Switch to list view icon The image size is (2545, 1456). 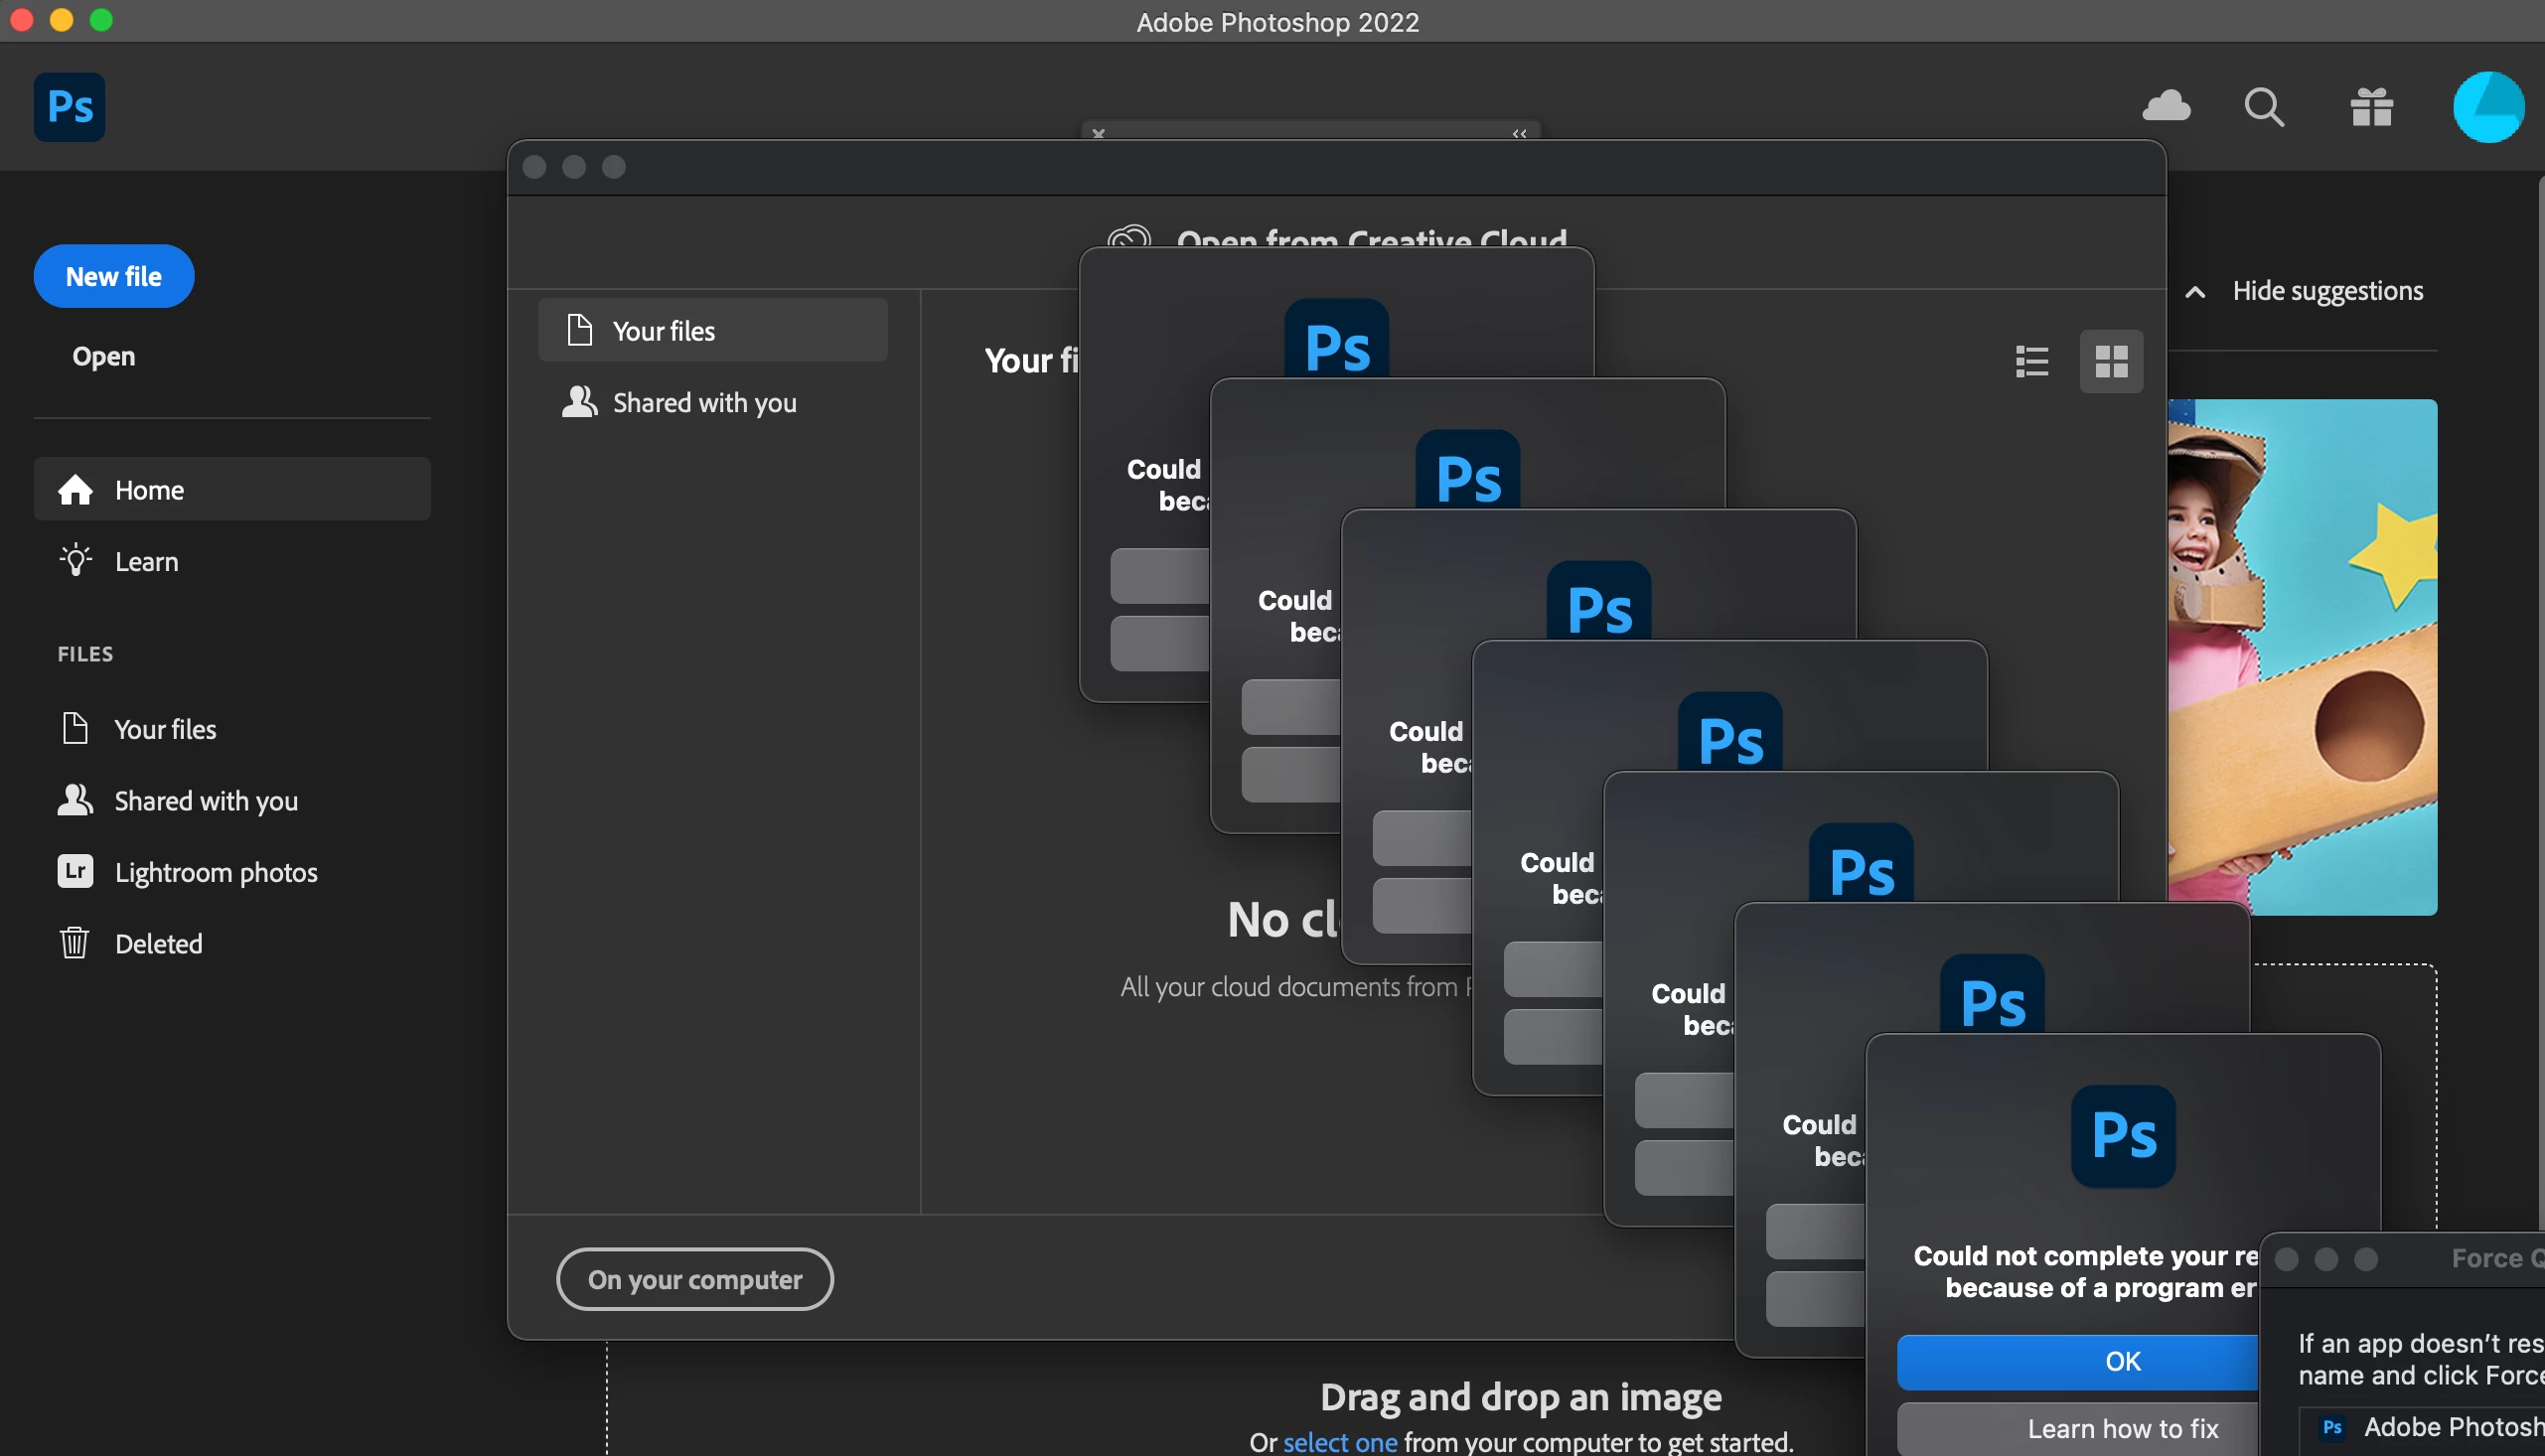point(2032,361)
